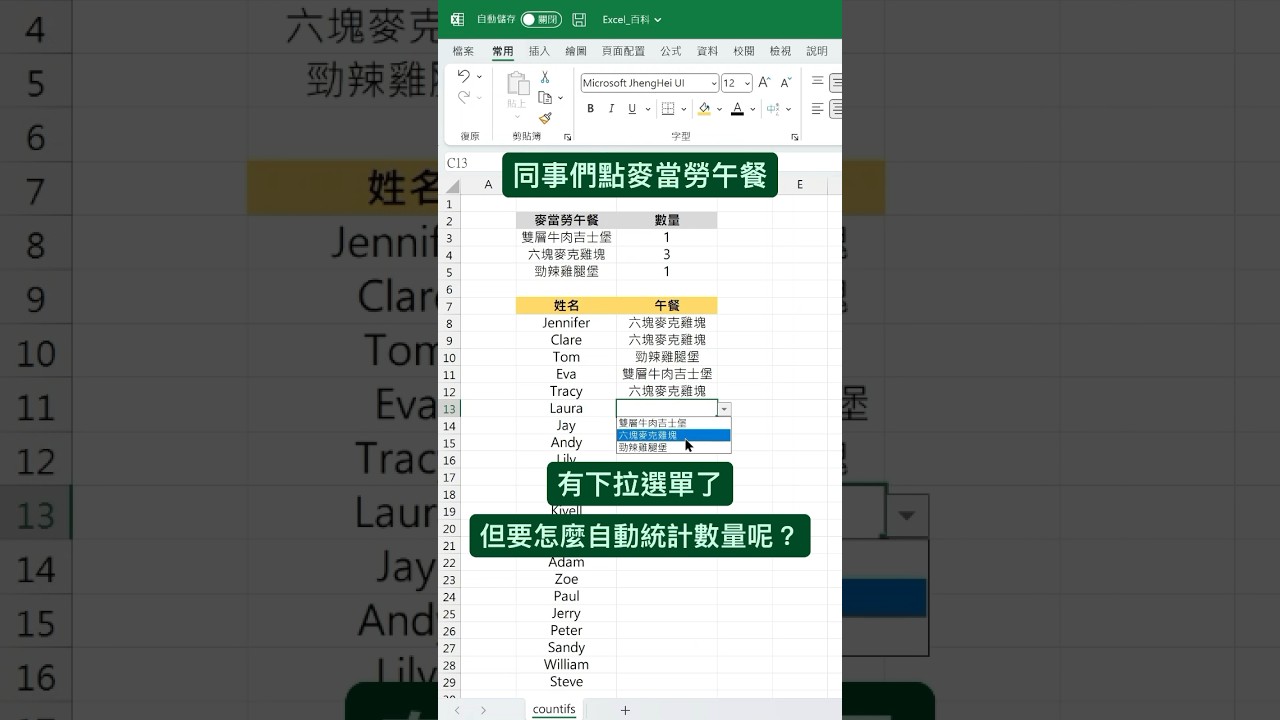The image size is (1280, 720).
Task: Click the Undo arrow icon
Action: (464, 76)
